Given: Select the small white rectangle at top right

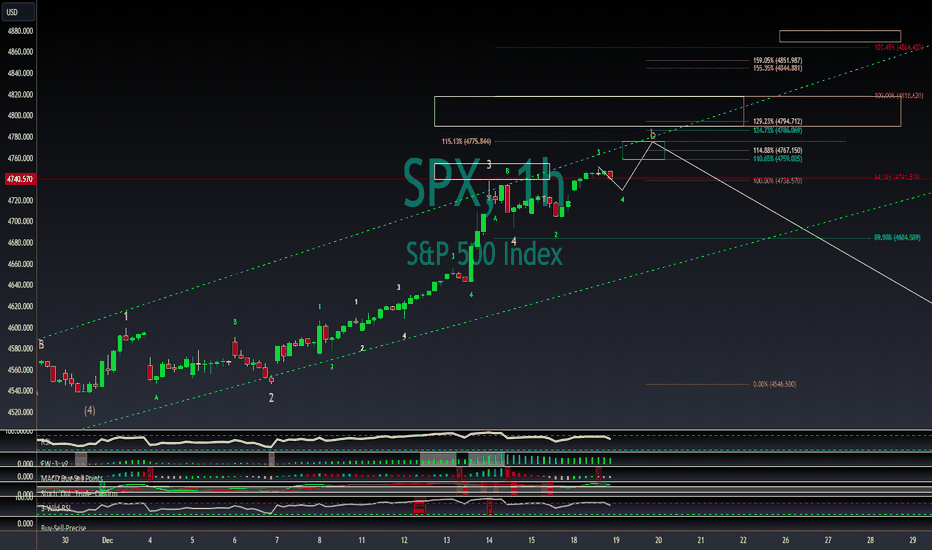Looking at the screenshot, I should click(x=840, y=36).
